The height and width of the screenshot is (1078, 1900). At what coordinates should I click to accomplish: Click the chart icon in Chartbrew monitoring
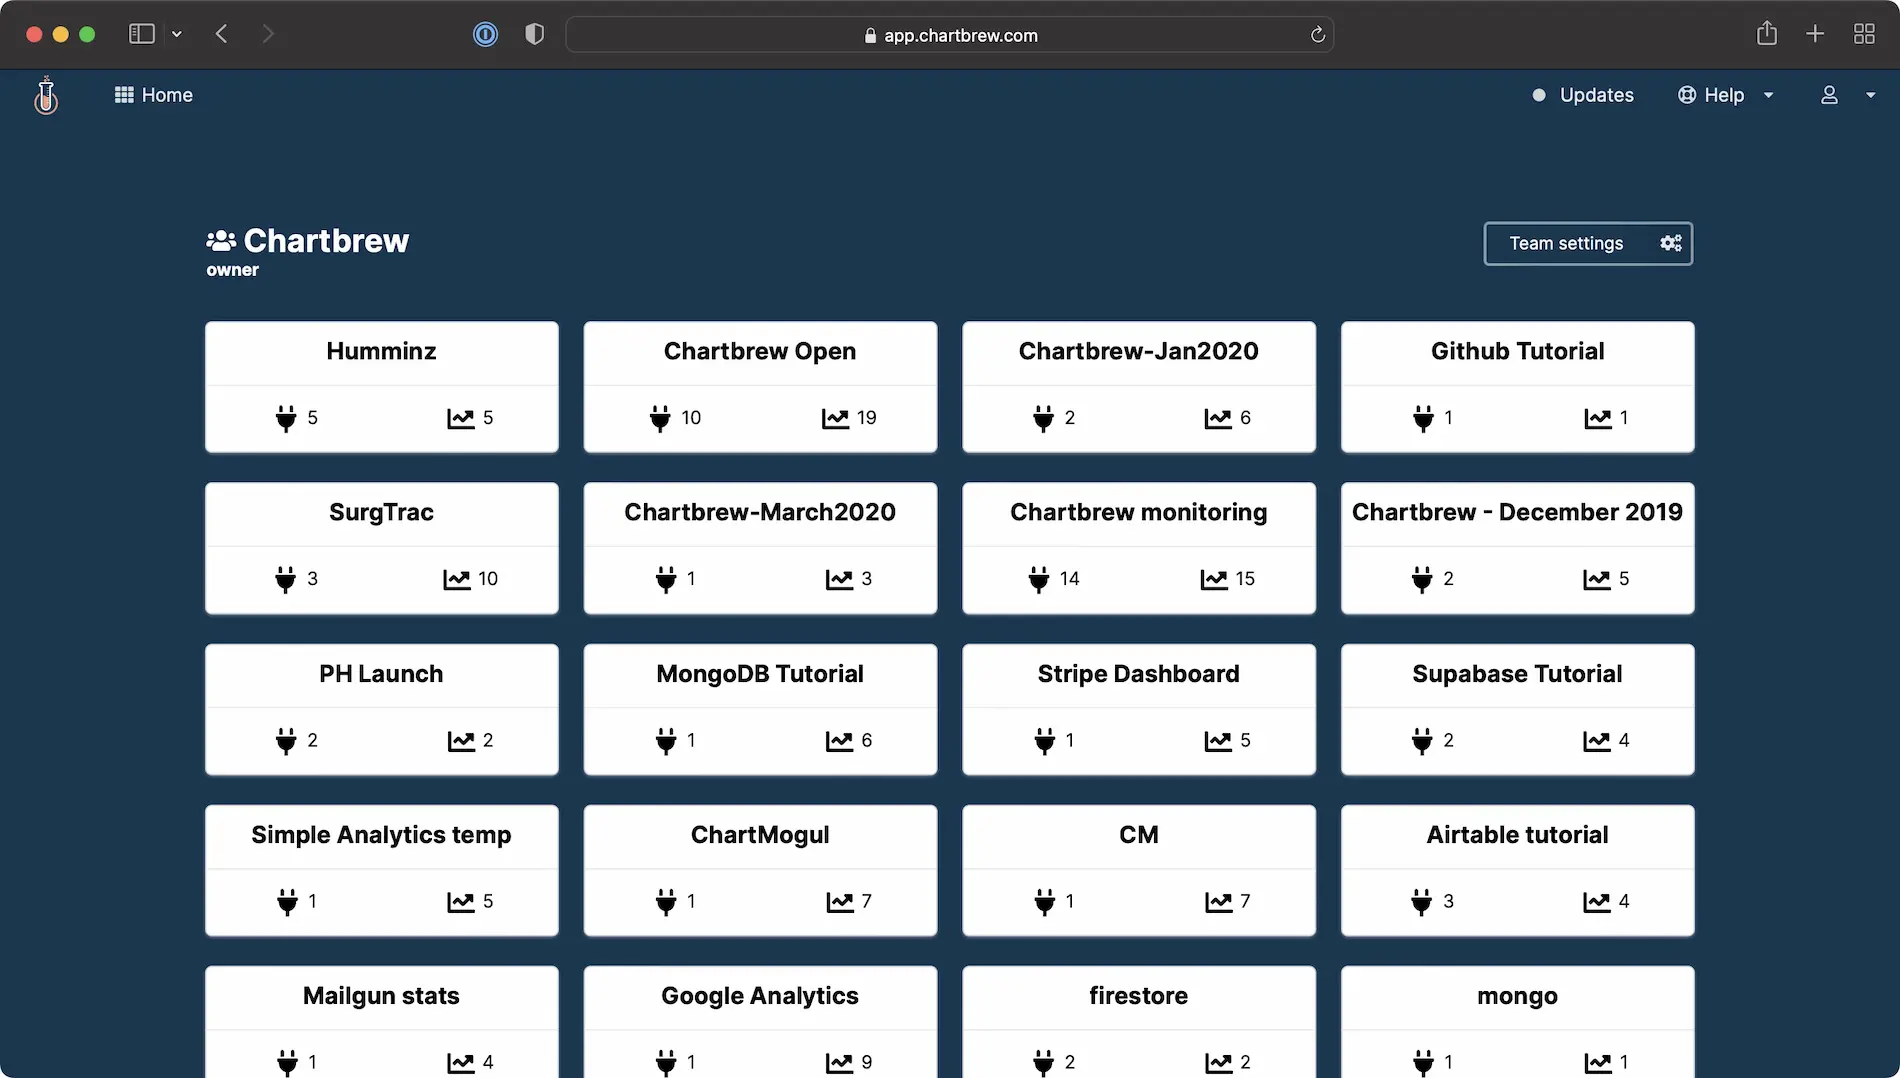coord(1214,579)
